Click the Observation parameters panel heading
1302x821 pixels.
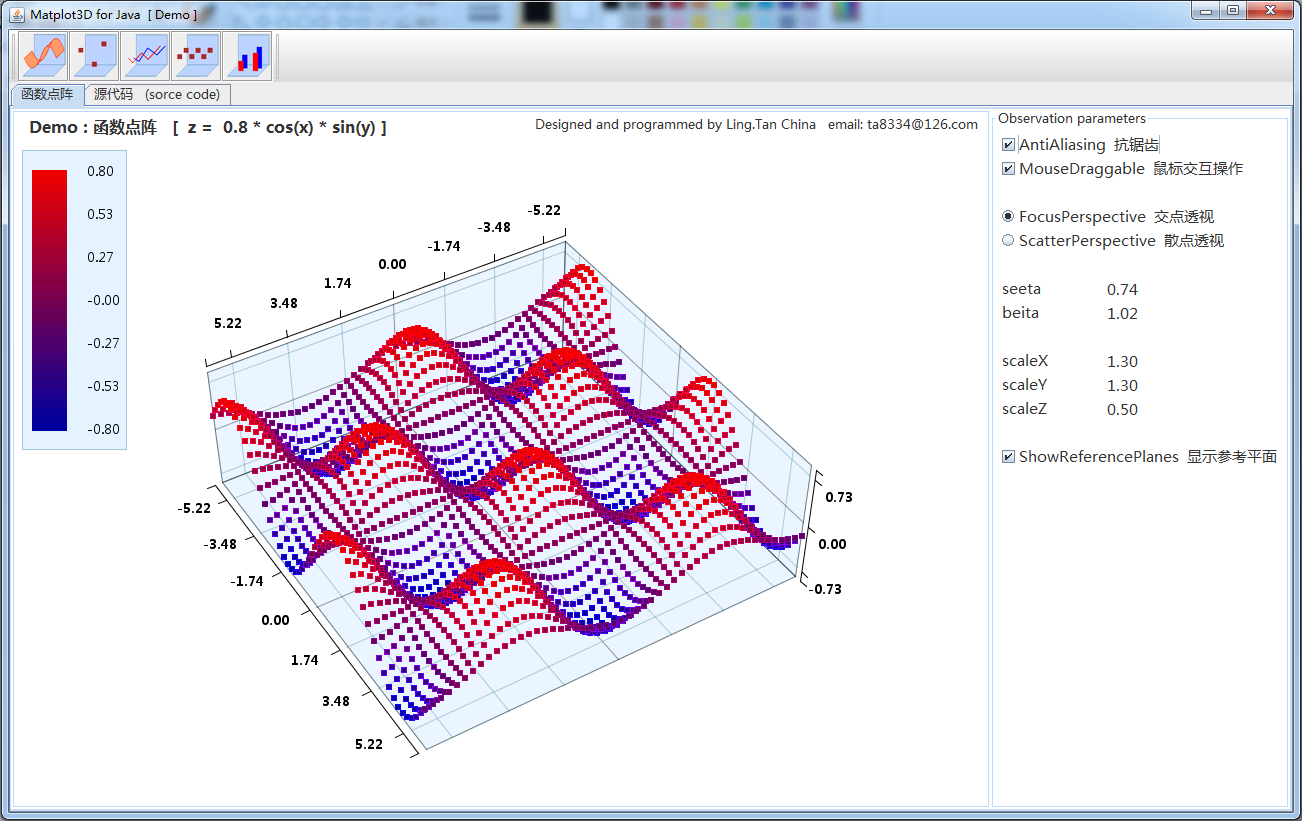pyautogui.click(x=1072, y=118)
